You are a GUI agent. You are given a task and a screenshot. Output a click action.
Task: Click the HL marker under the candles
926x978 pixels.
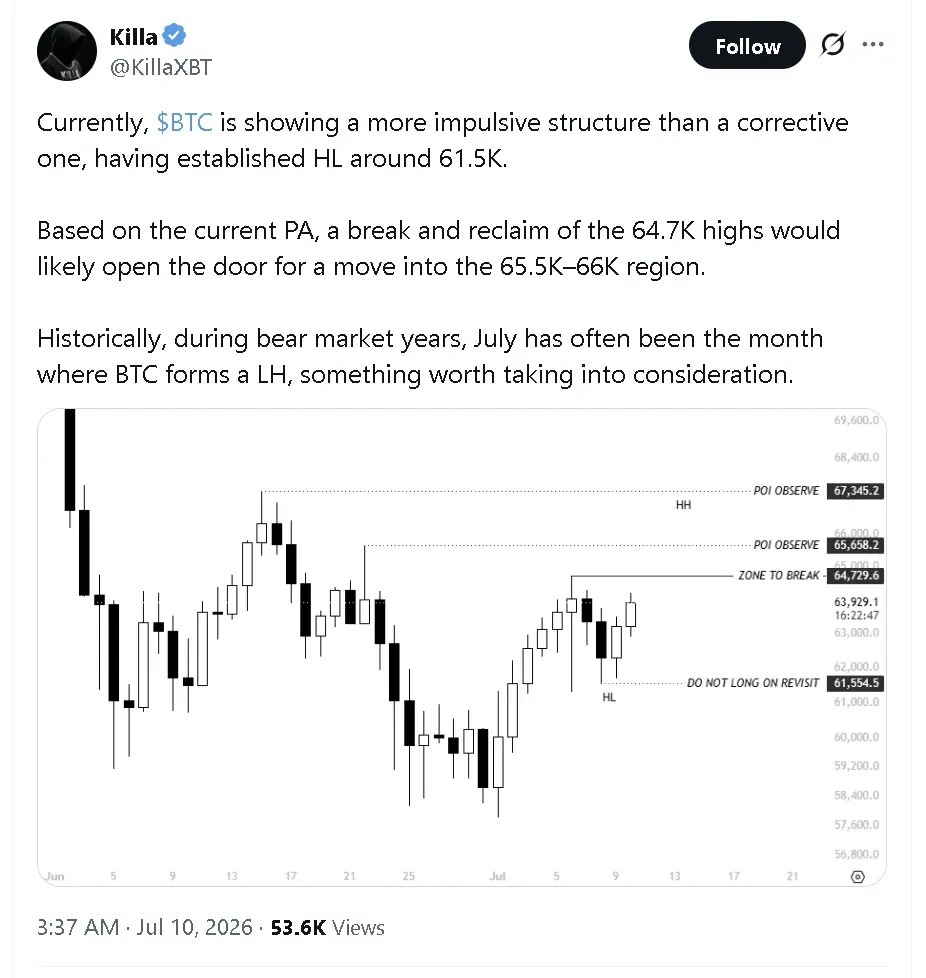609,697
